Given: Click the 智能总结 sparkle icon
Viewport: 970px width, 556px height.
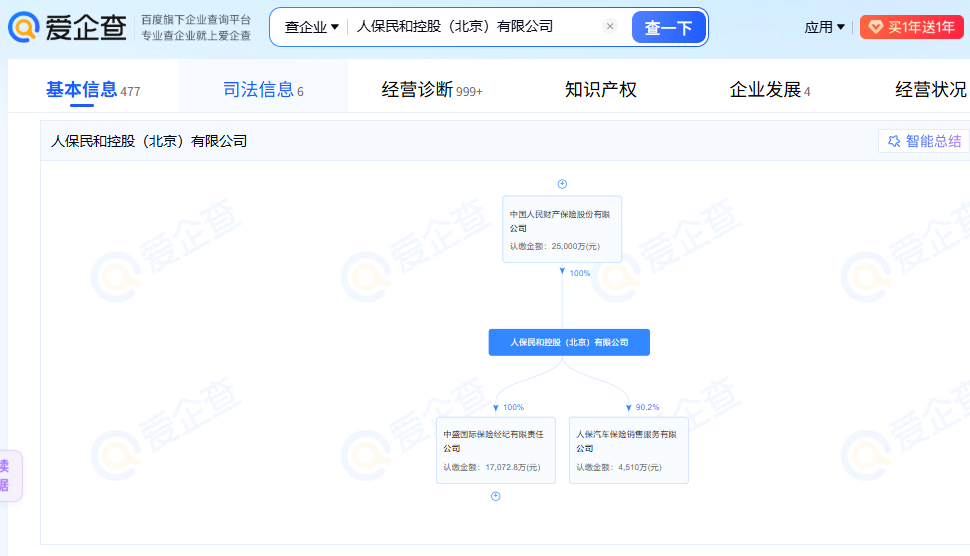Looking at the screenshot, I should coord(894,141).
